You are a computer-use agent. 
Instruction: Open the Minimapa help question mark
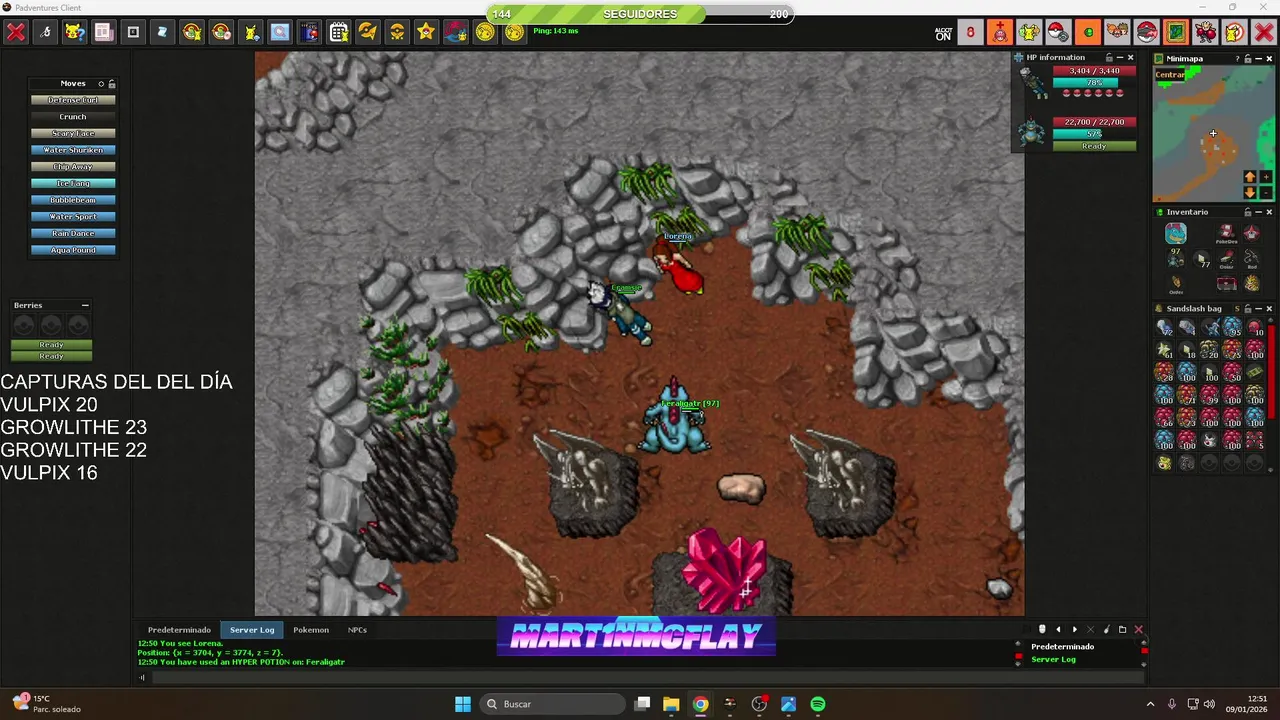point(1237,59)
